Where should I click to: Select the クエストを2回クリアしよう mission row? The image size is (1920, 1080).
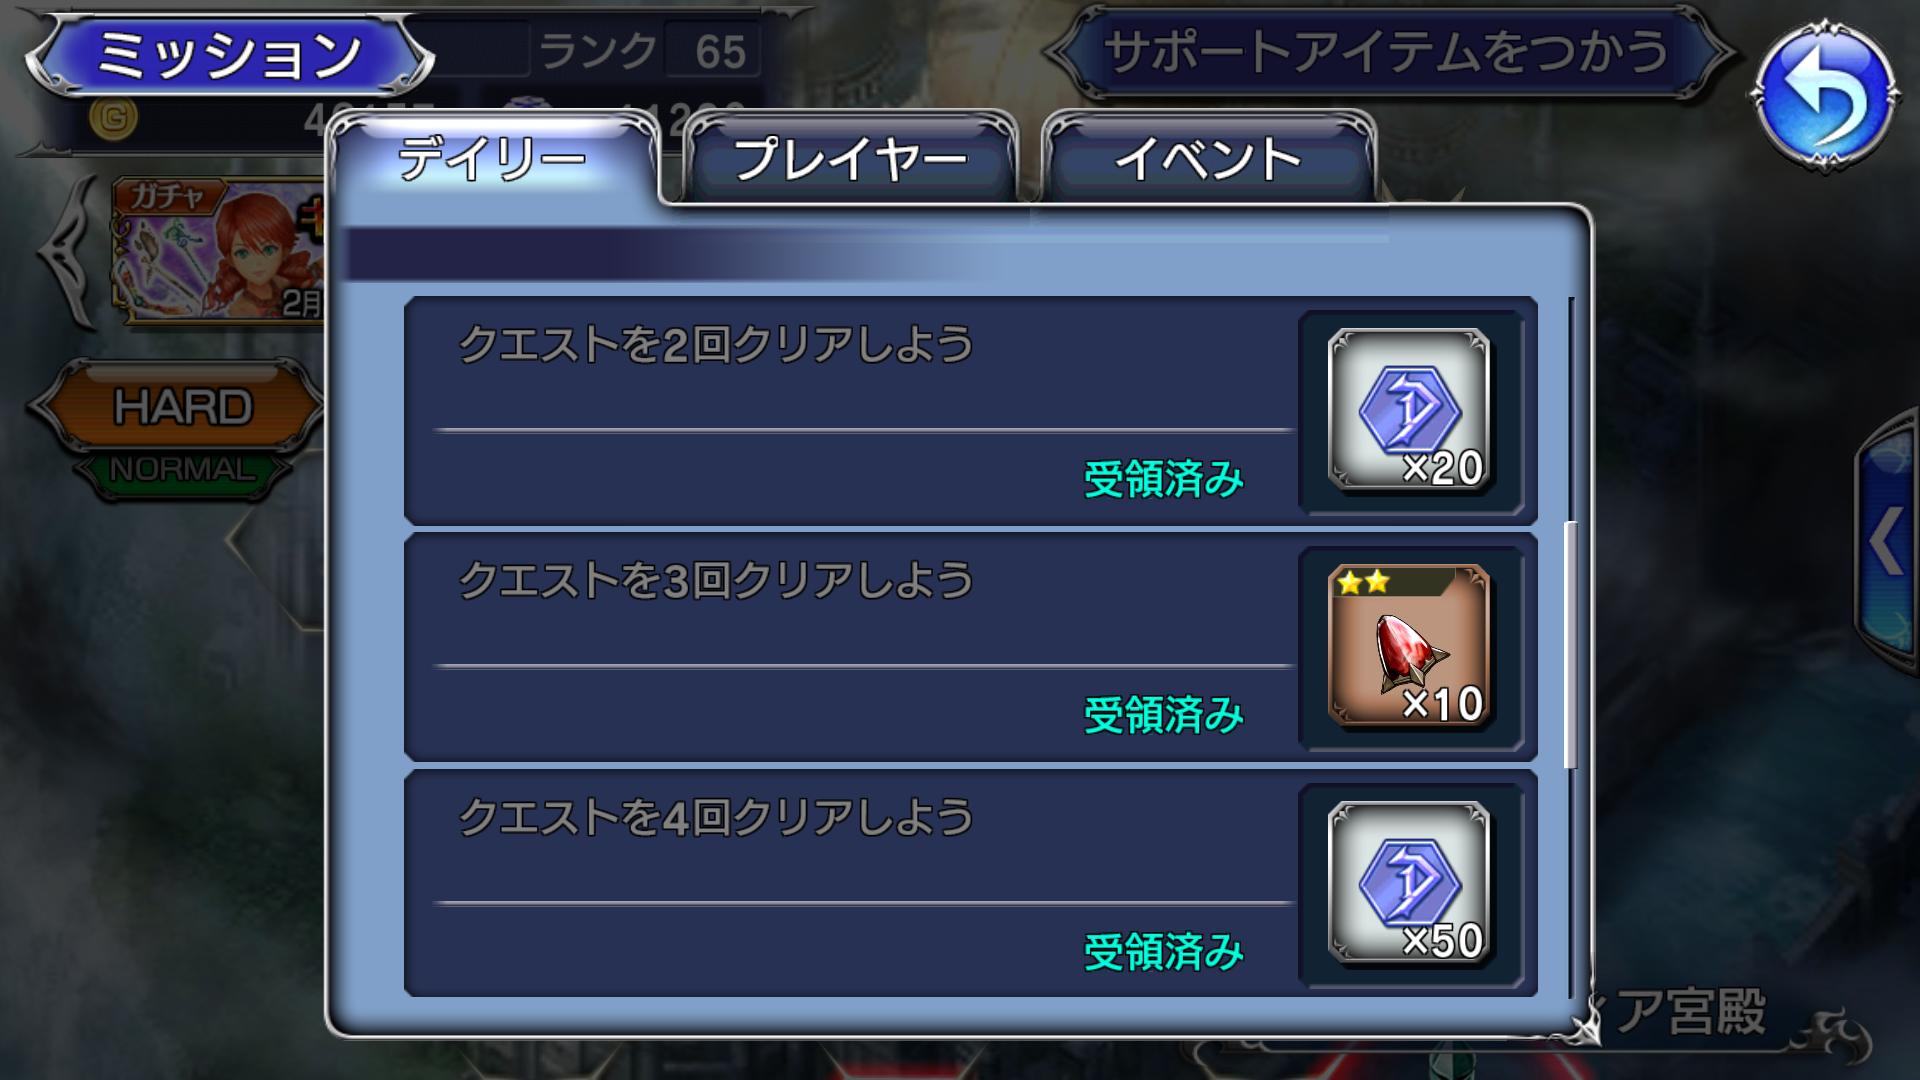[x=970, y=411]
